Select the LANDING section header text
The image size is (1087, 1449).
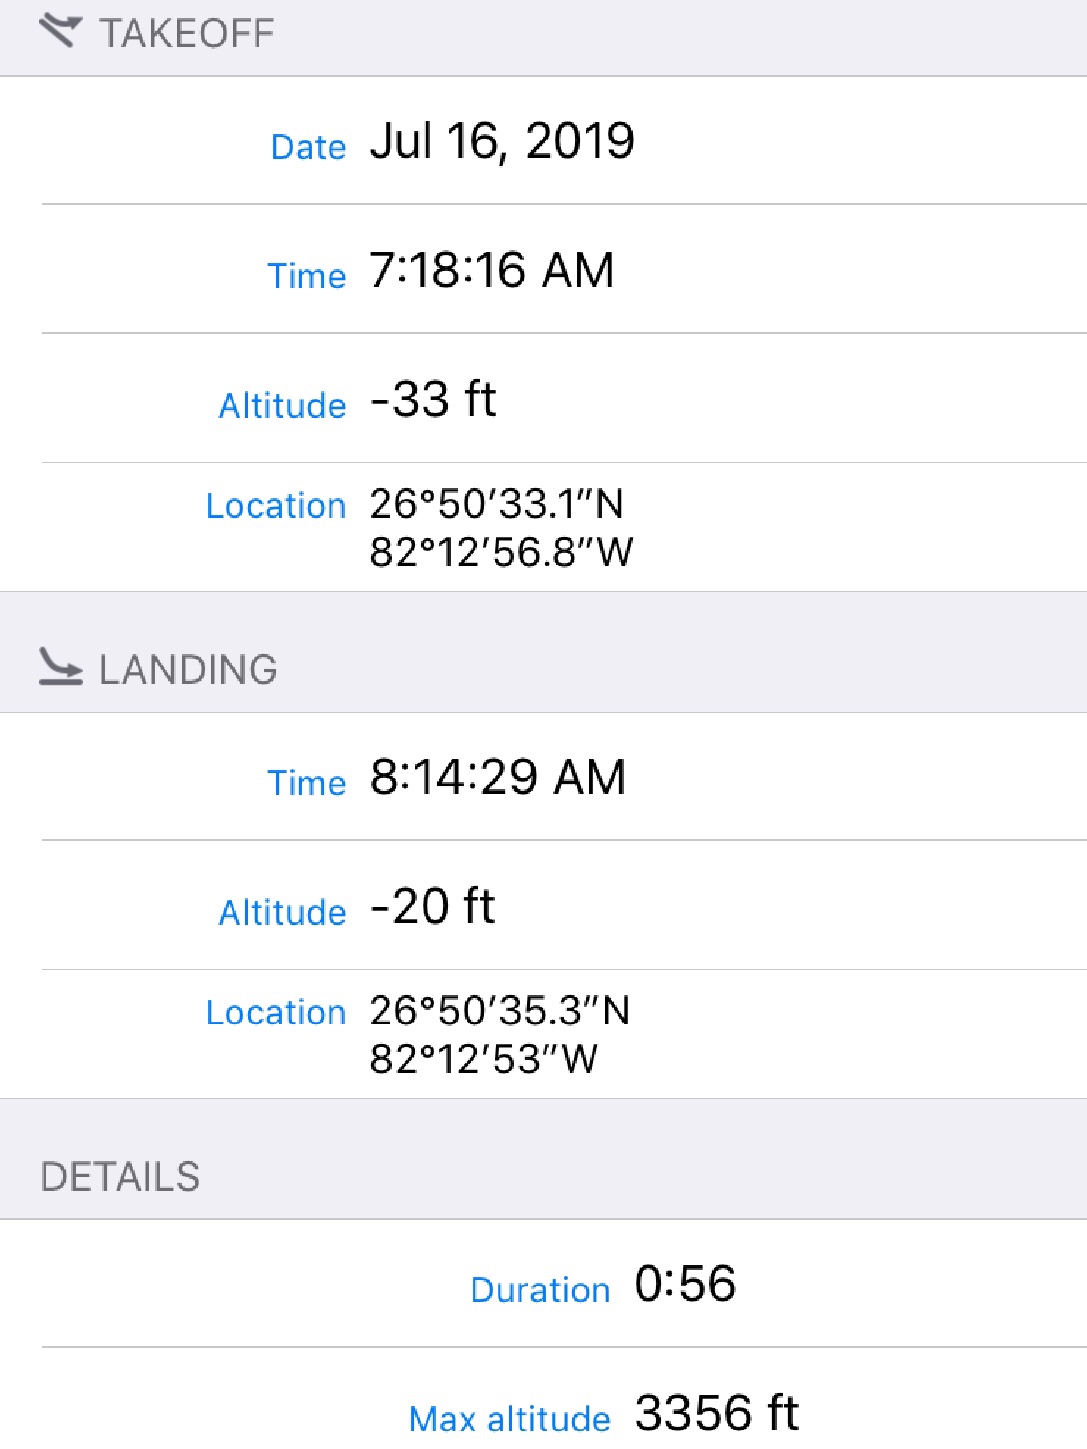click(x=188, y=670)
